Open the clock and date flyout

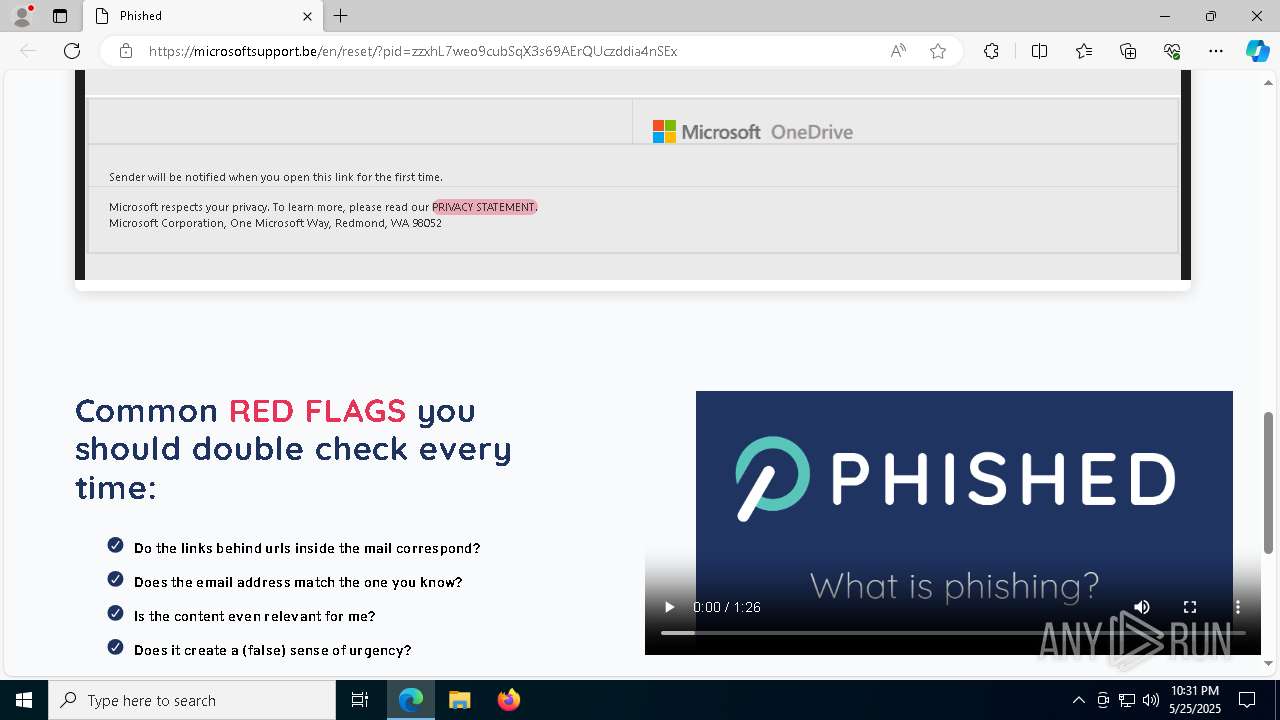point(1194,700)
